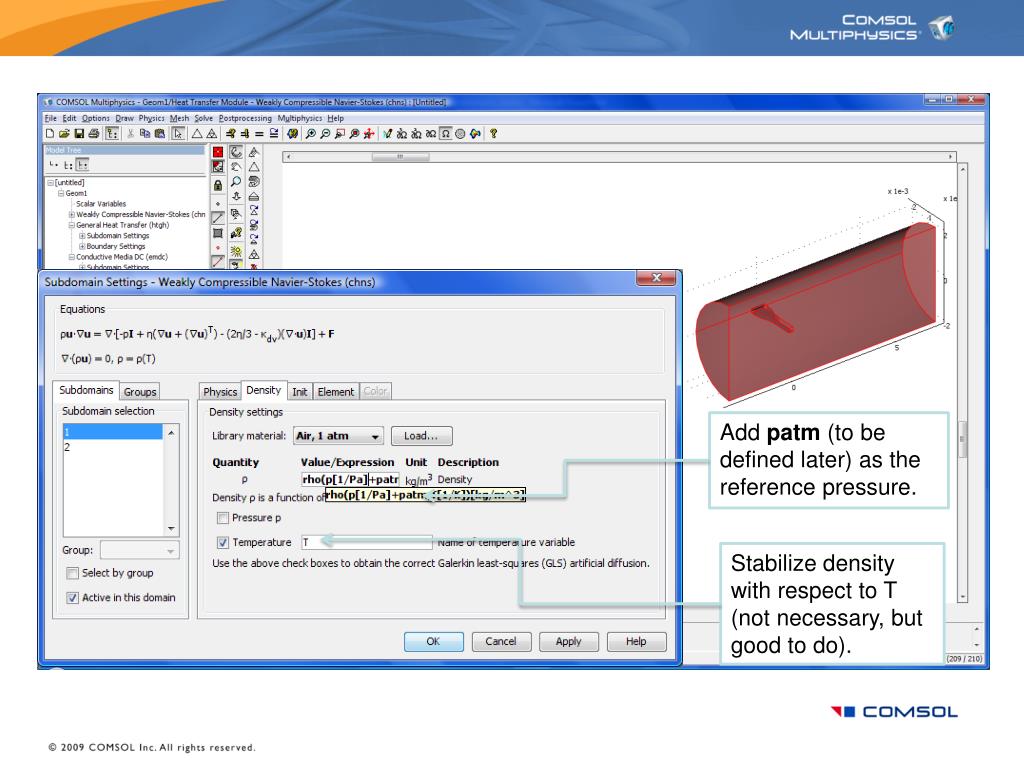This screenshot has width=1024, height=768.
Task: Open the Postprocessing menu
Action: pos(245,118)
